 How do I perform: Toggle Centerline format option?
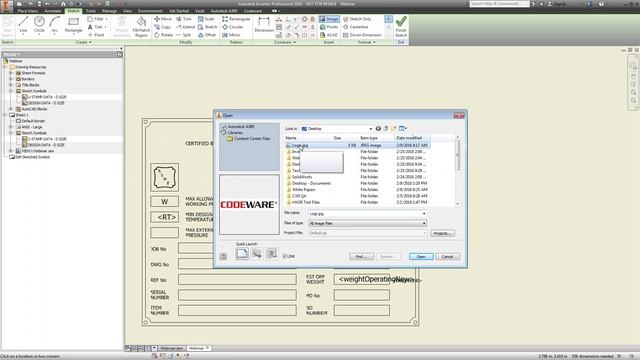click(x=356, y=27)
